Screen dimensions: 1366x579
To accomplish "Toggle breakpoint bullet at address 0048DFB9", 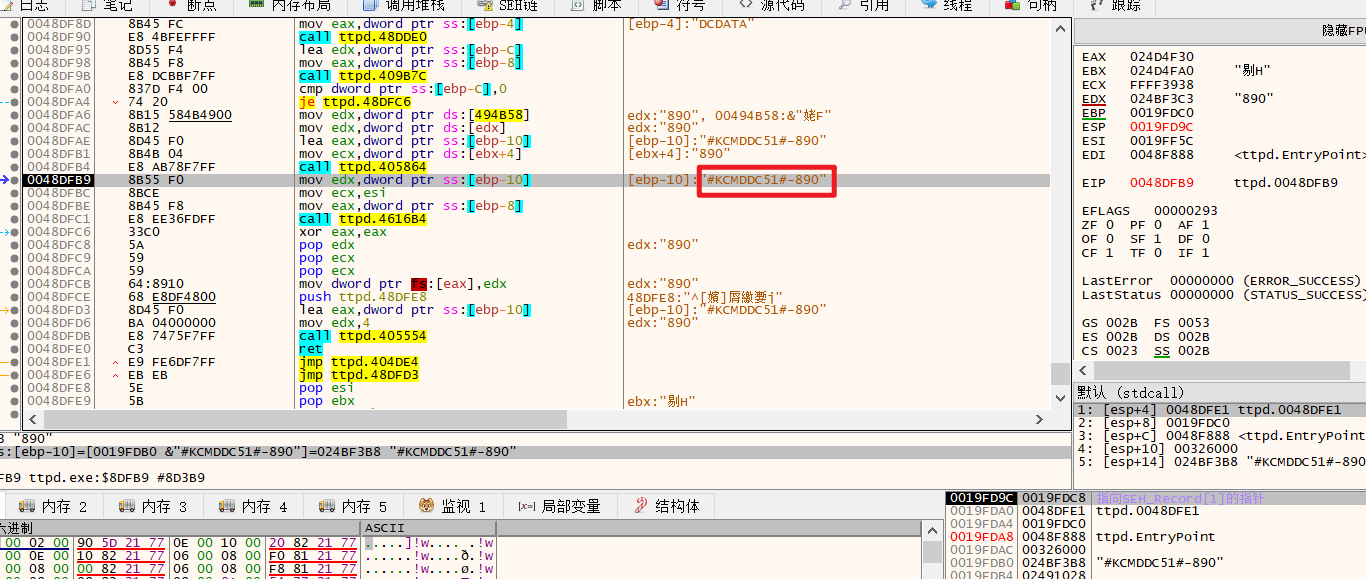I will (14, 180).
